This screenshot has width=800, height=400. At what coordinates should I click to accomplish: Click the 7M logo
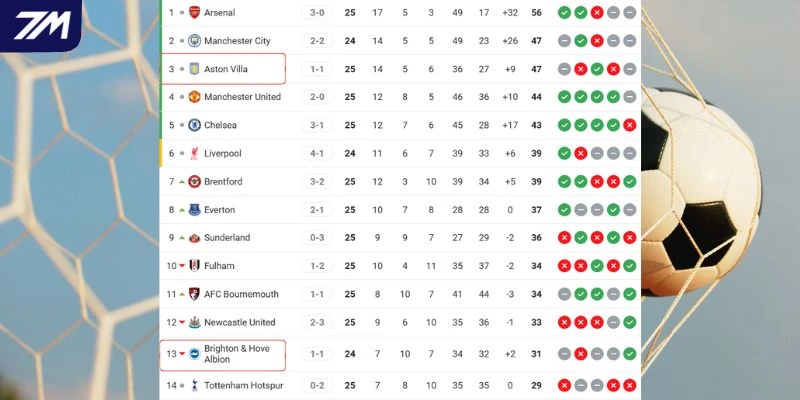(x=40, y=27)
